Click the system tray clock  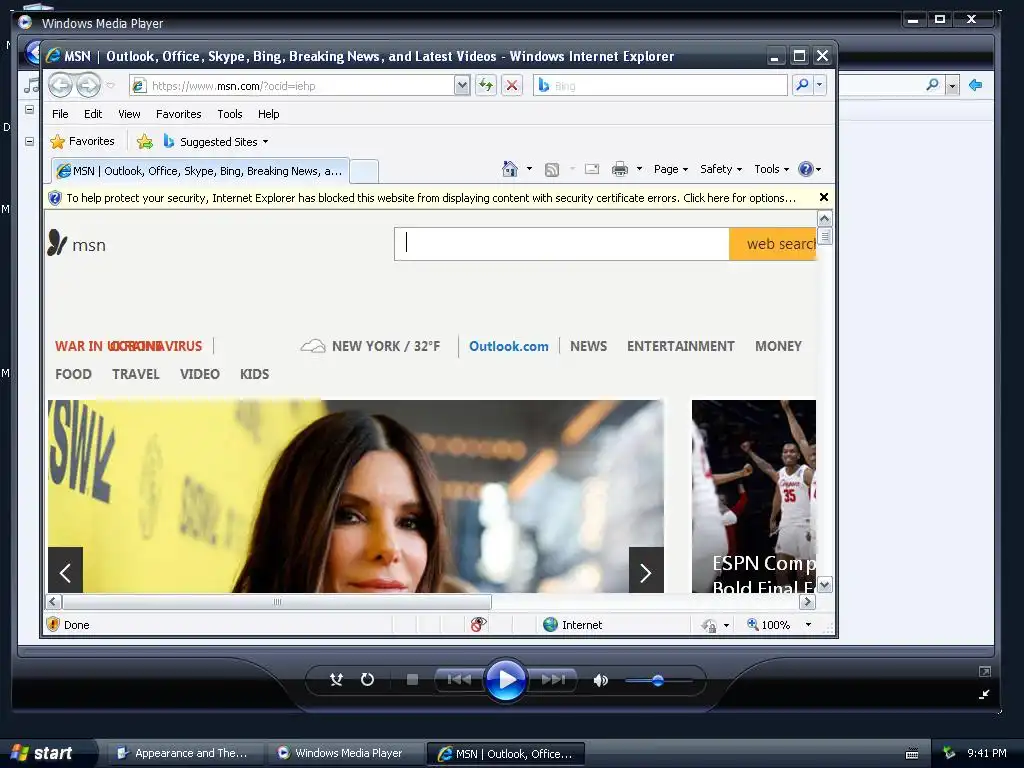tap(986, 753)
